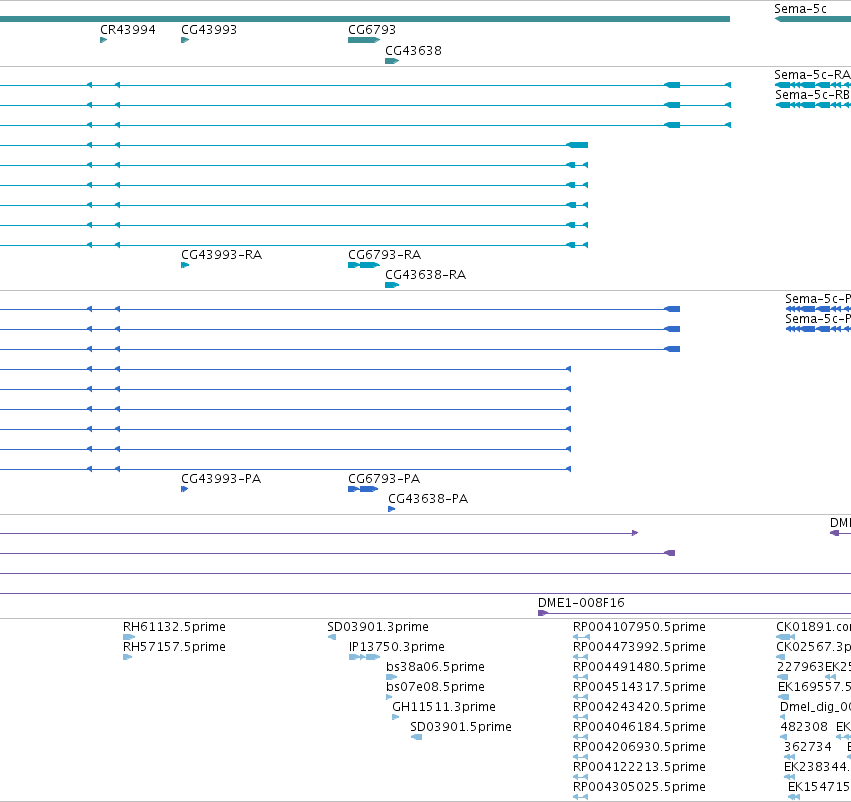Image resolution: width=851 pixels, height=802 pixels.
Task: Click the CG6793-PA blue exon glyph
Action: pos(363,489)
